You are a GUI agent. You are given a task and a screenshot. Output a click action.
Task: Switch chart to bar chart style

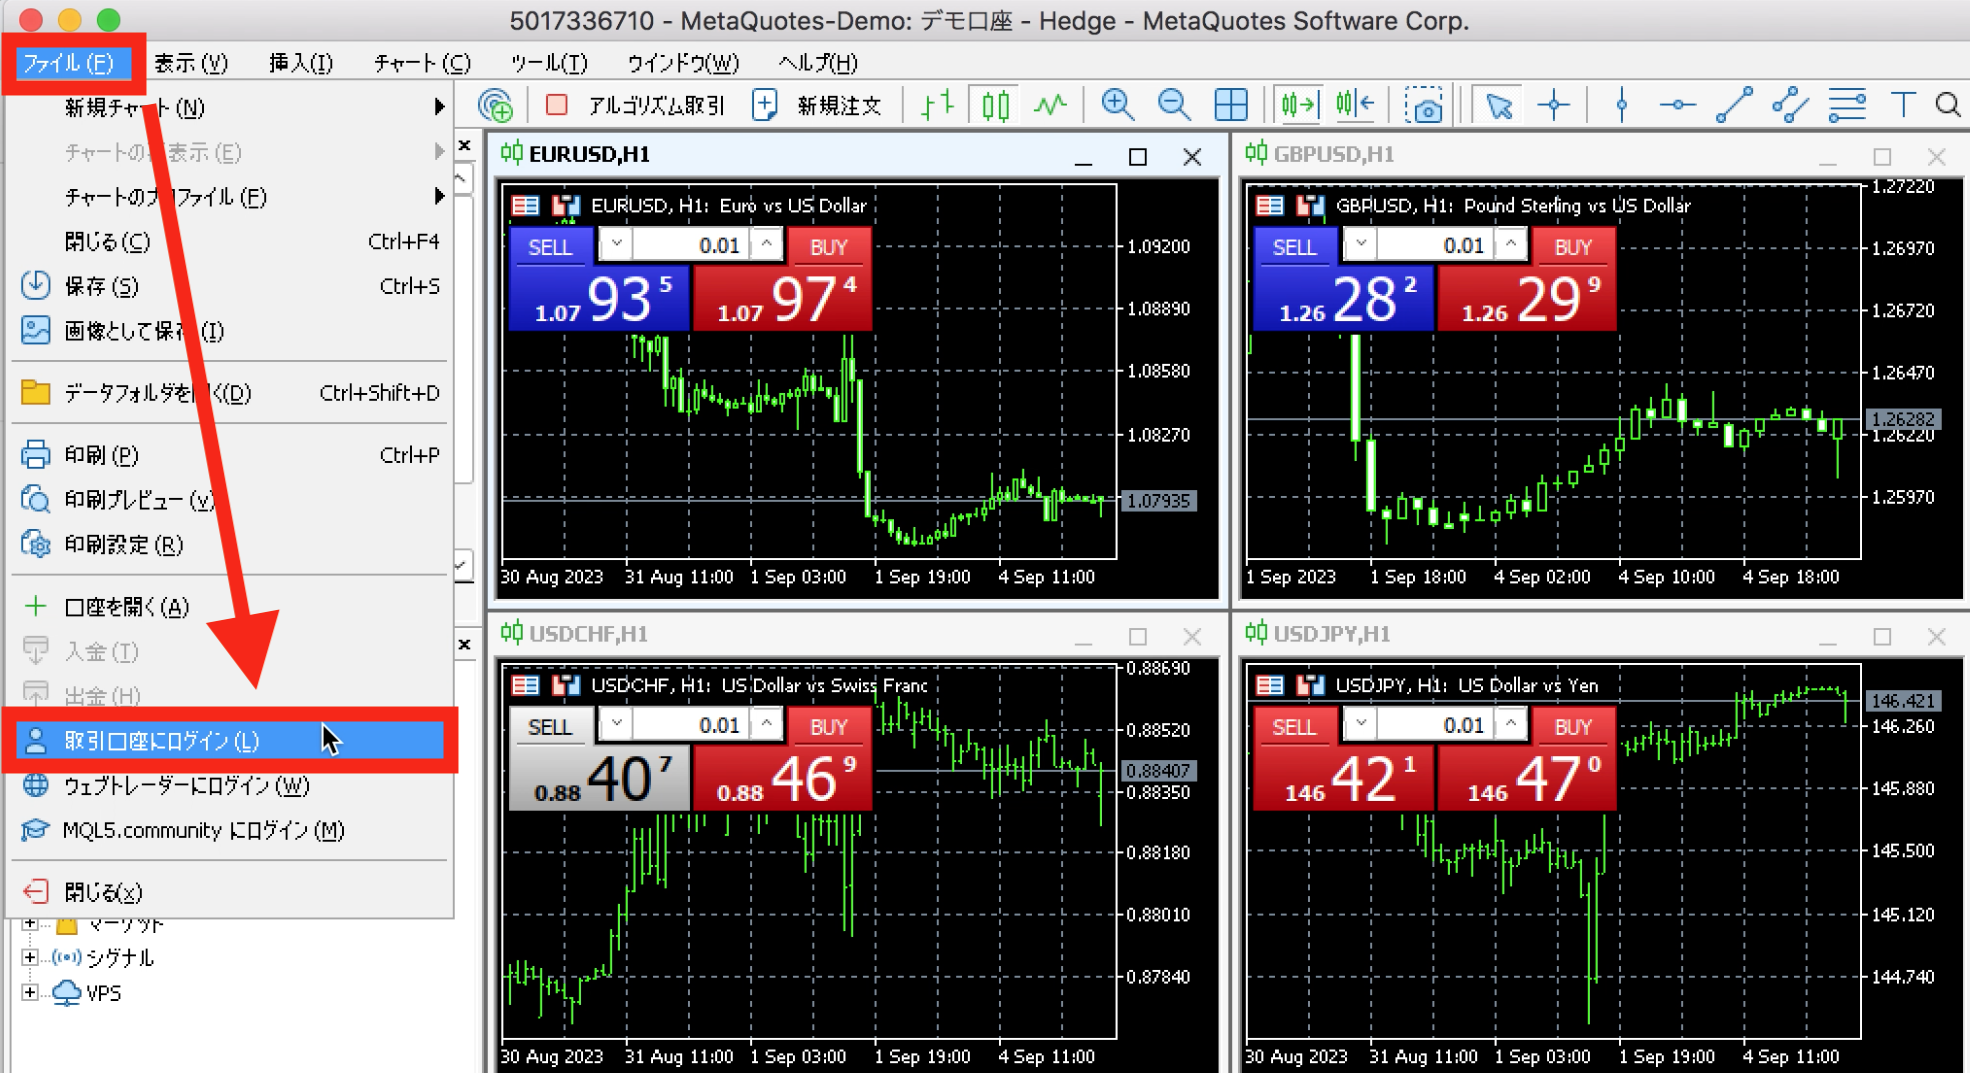click(937, 105)
